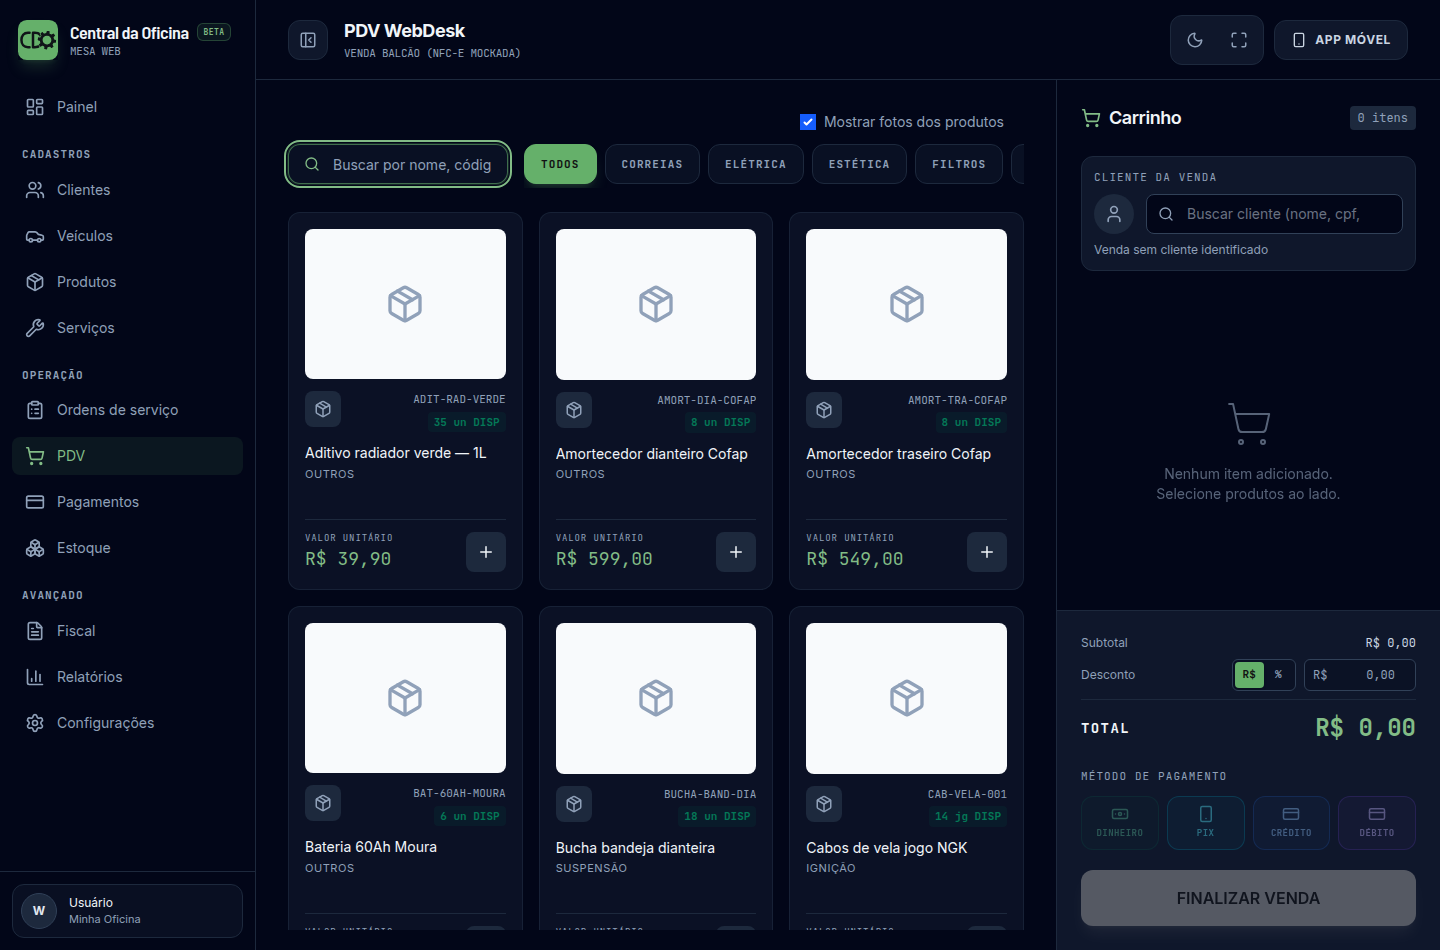Image resolution: width=1440 pixels, height=950 pixels.
Task: Click Finalizar Venda button
Action: [1248, 898]
